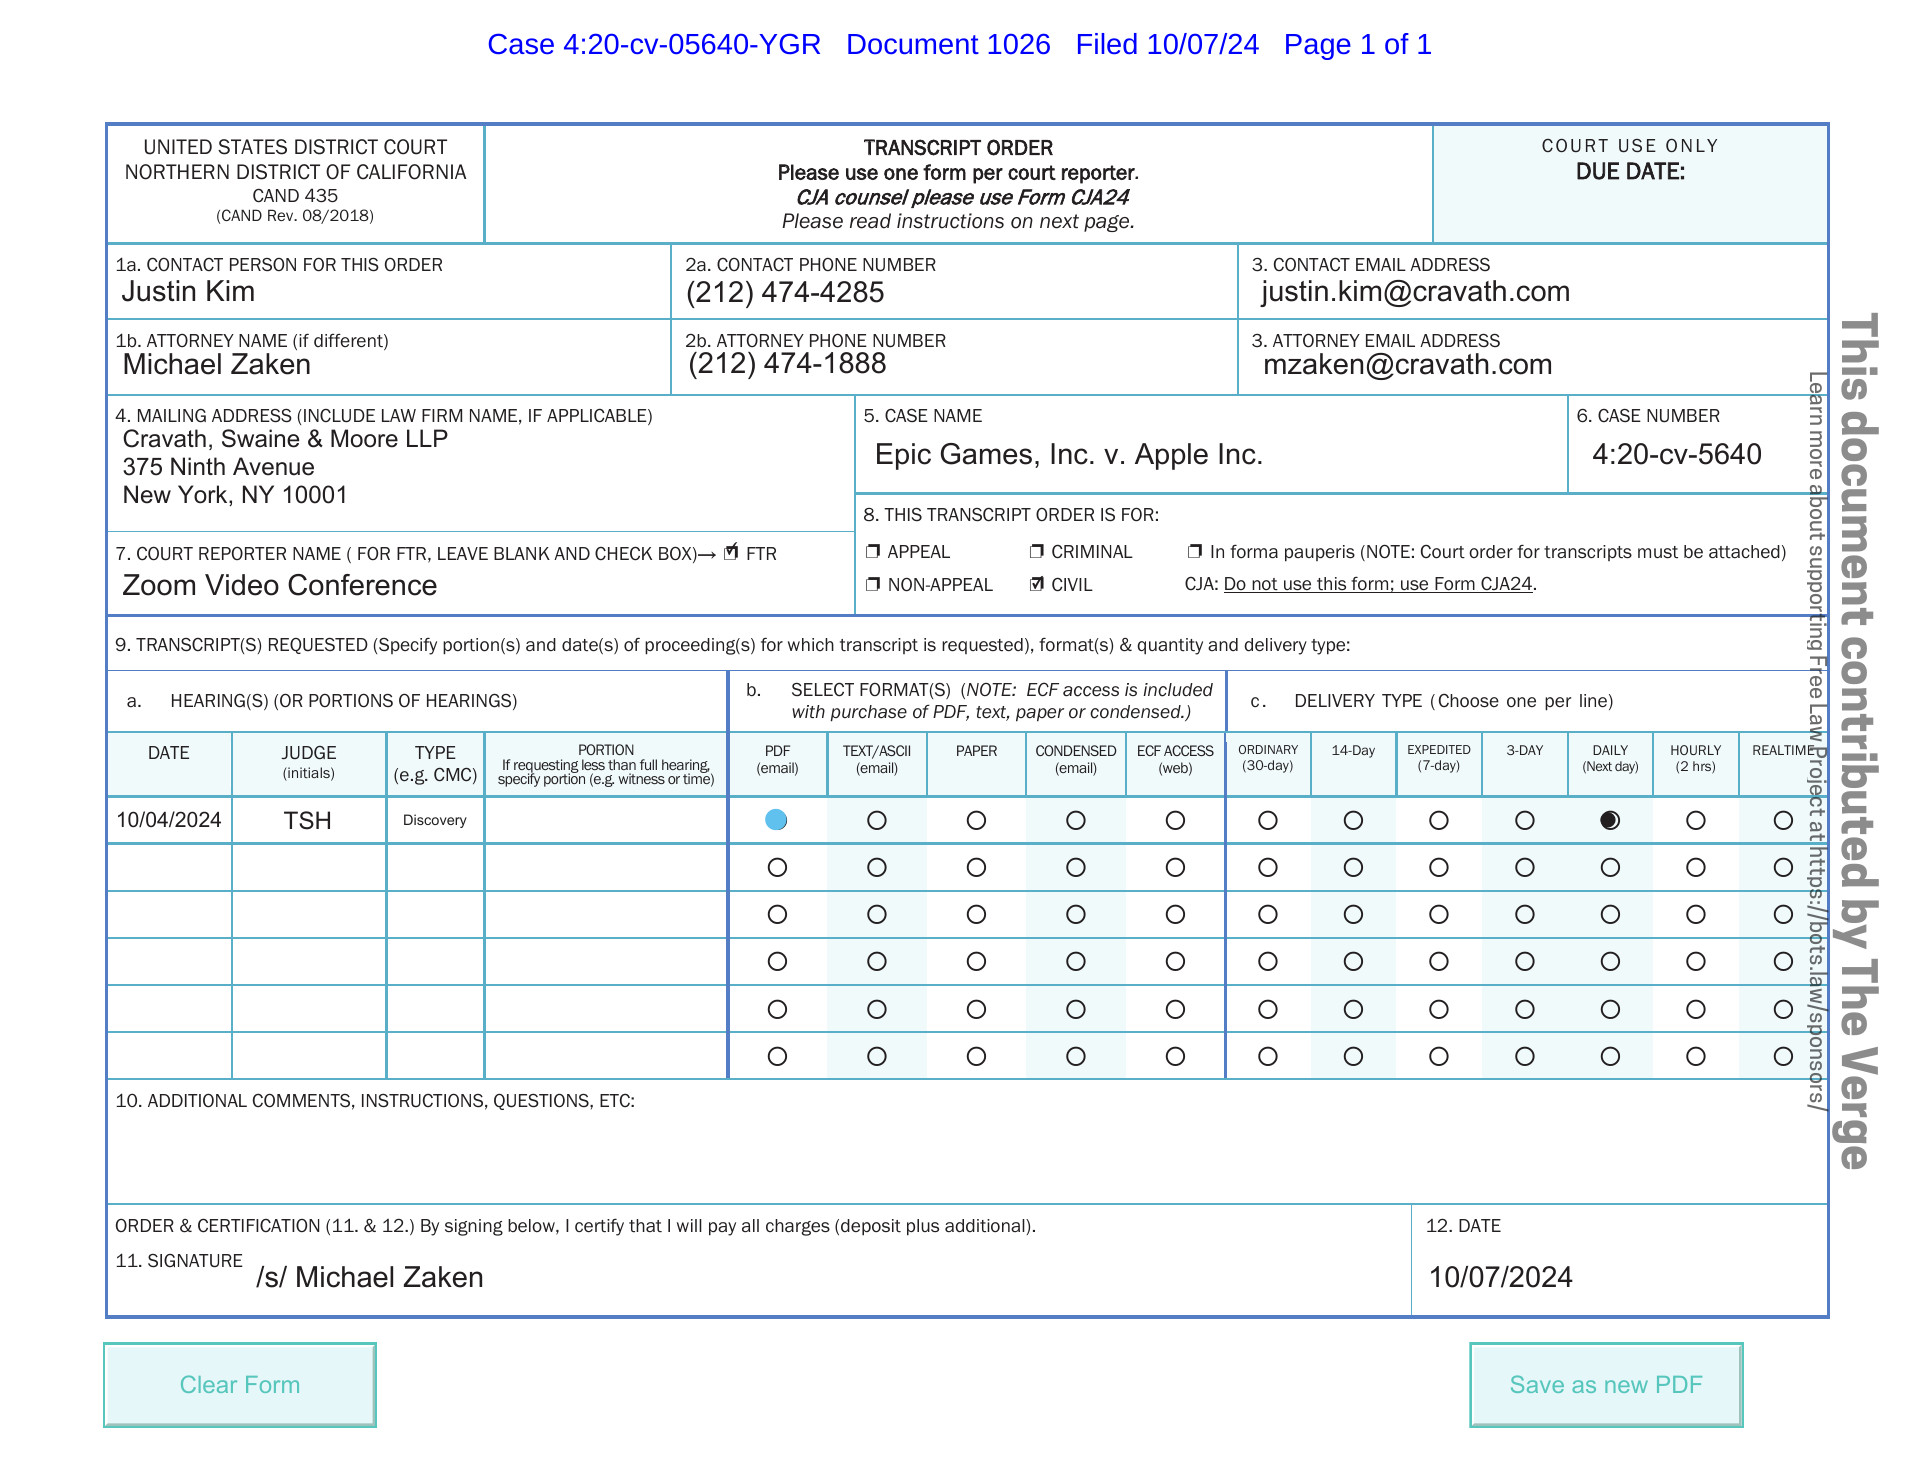
Task: Tick the CRIMINAL checkbox
Action: [1037, 551]
